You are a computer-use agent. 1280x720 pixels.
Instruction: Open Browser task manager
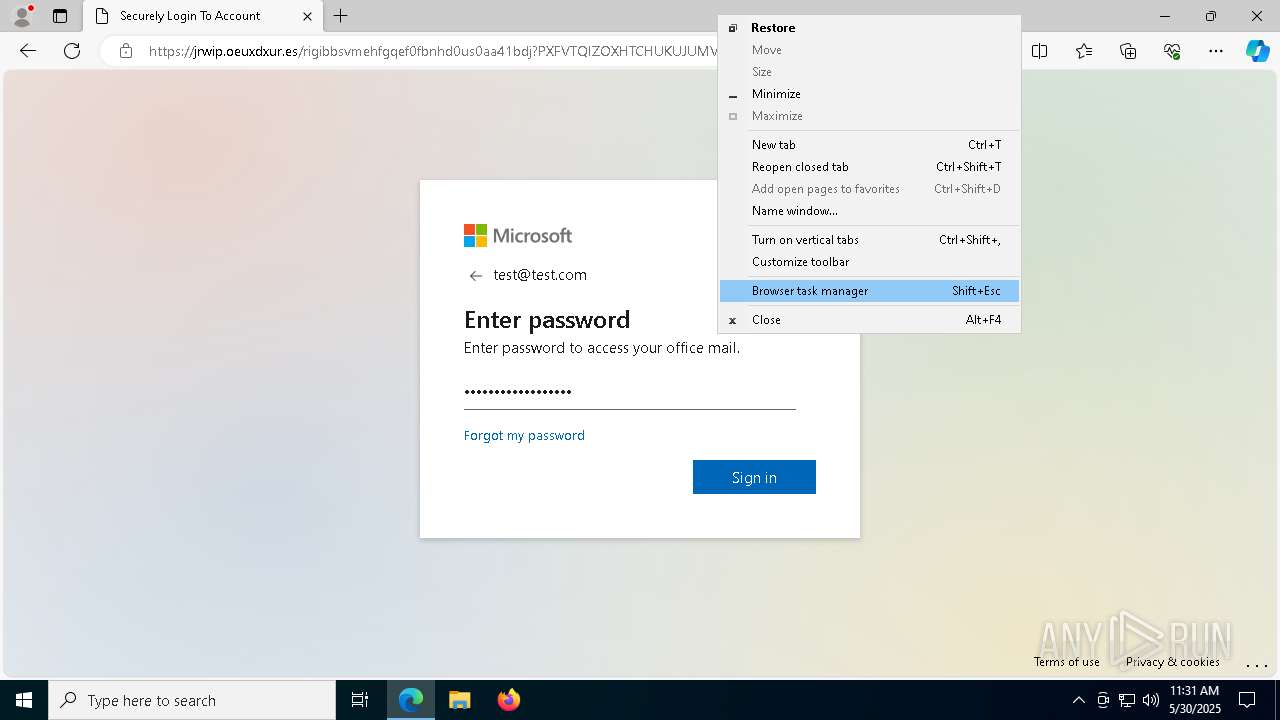(869, 291)
